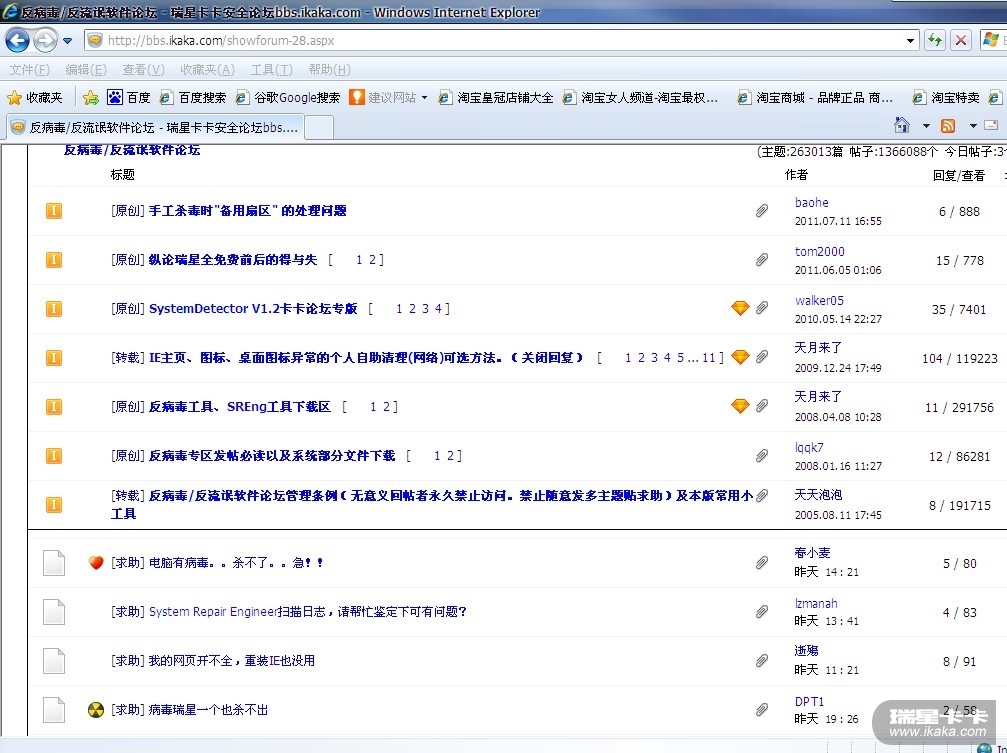The height and width of the screenshot is (753, 1007).
Task: Click the blank new tab button
Action: (319, 127)
